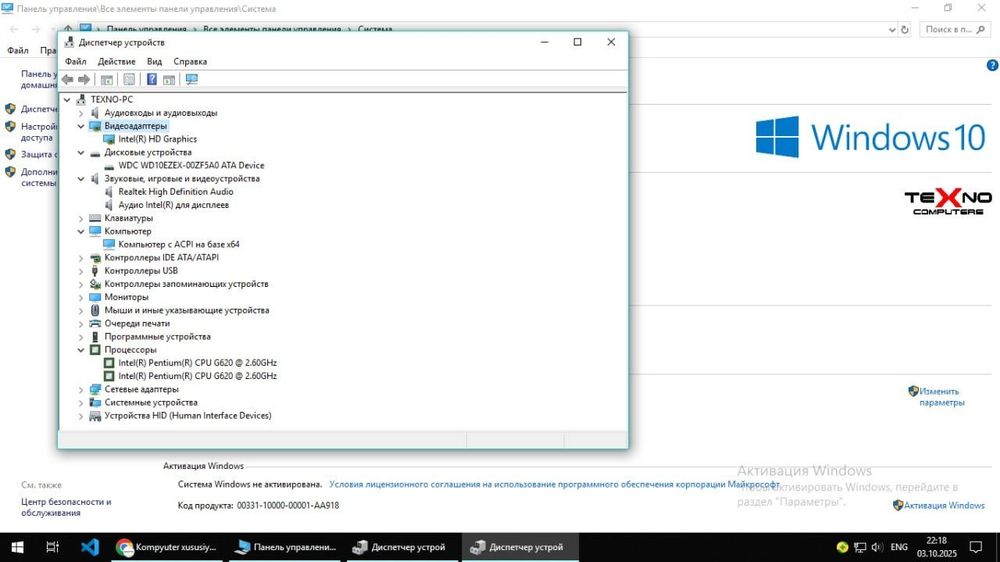Click the Активация Windows link
1000x562 pixels.
[944, 505]
